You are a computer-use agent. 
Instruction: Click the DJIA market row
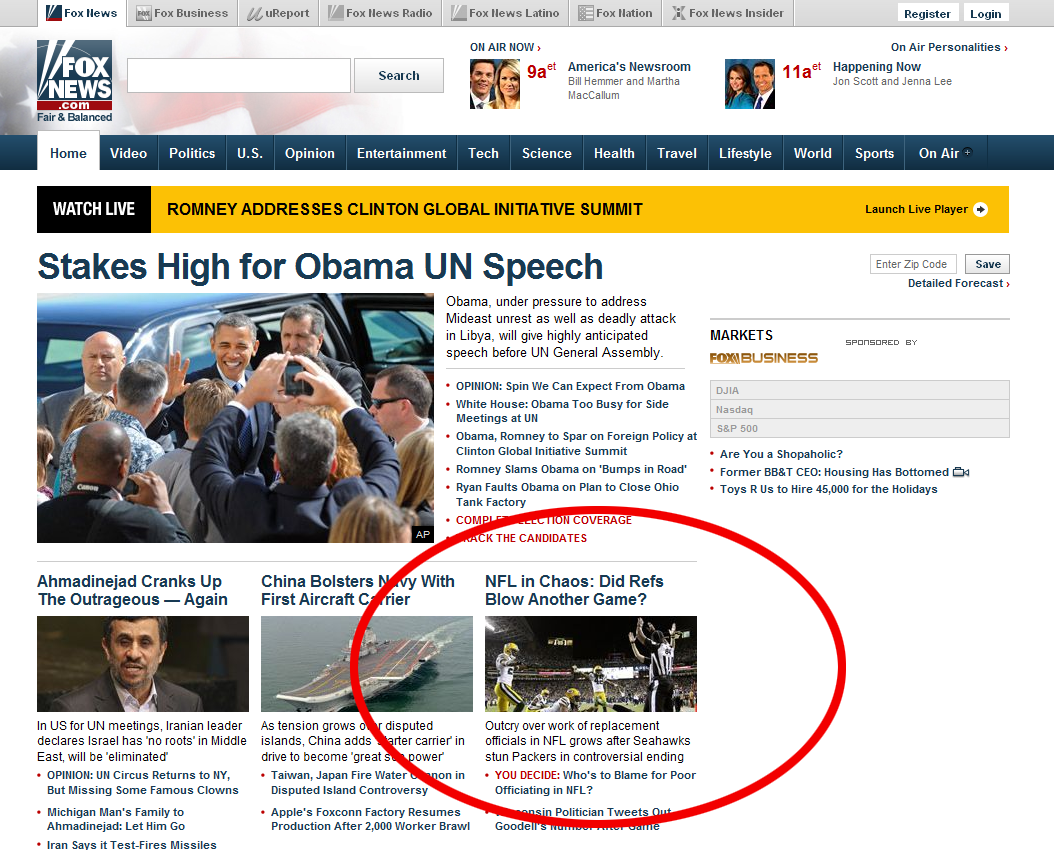tap(860, 390)
